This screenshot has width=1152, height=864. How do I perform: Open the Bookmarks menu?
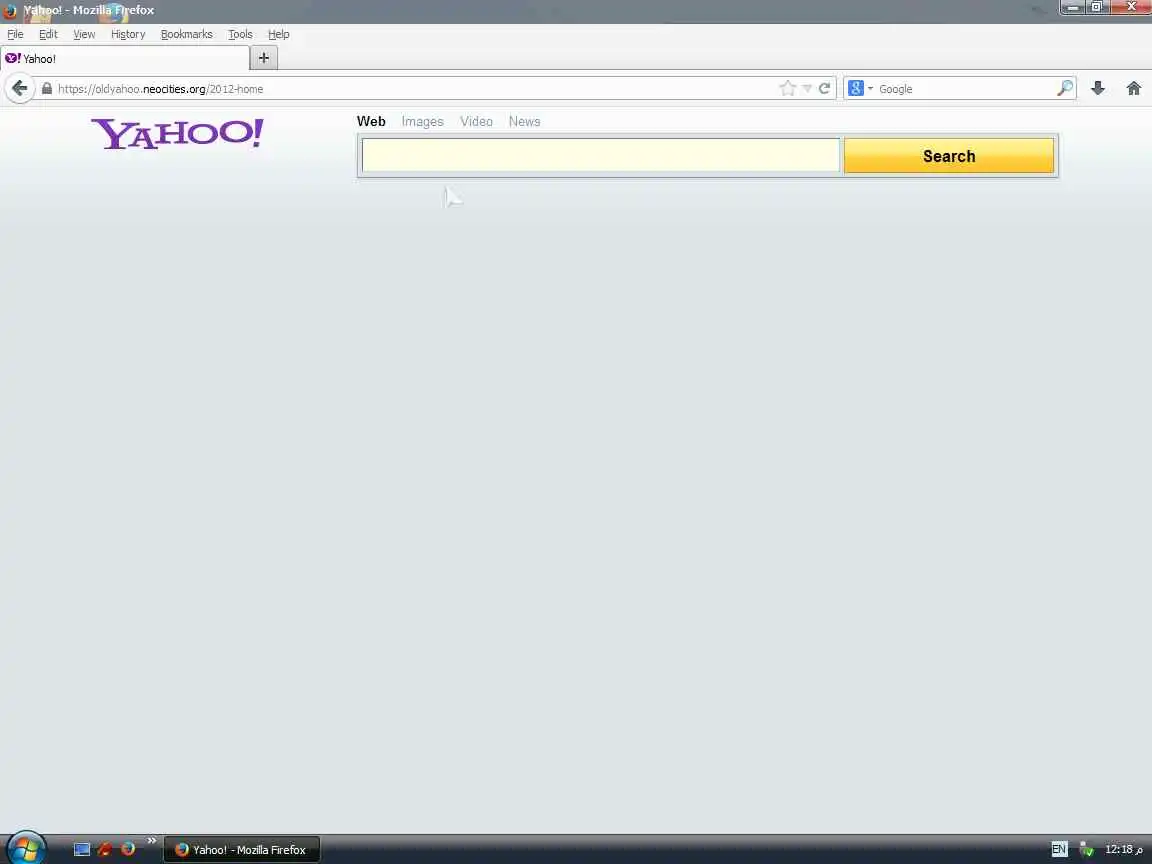(187, 35)
